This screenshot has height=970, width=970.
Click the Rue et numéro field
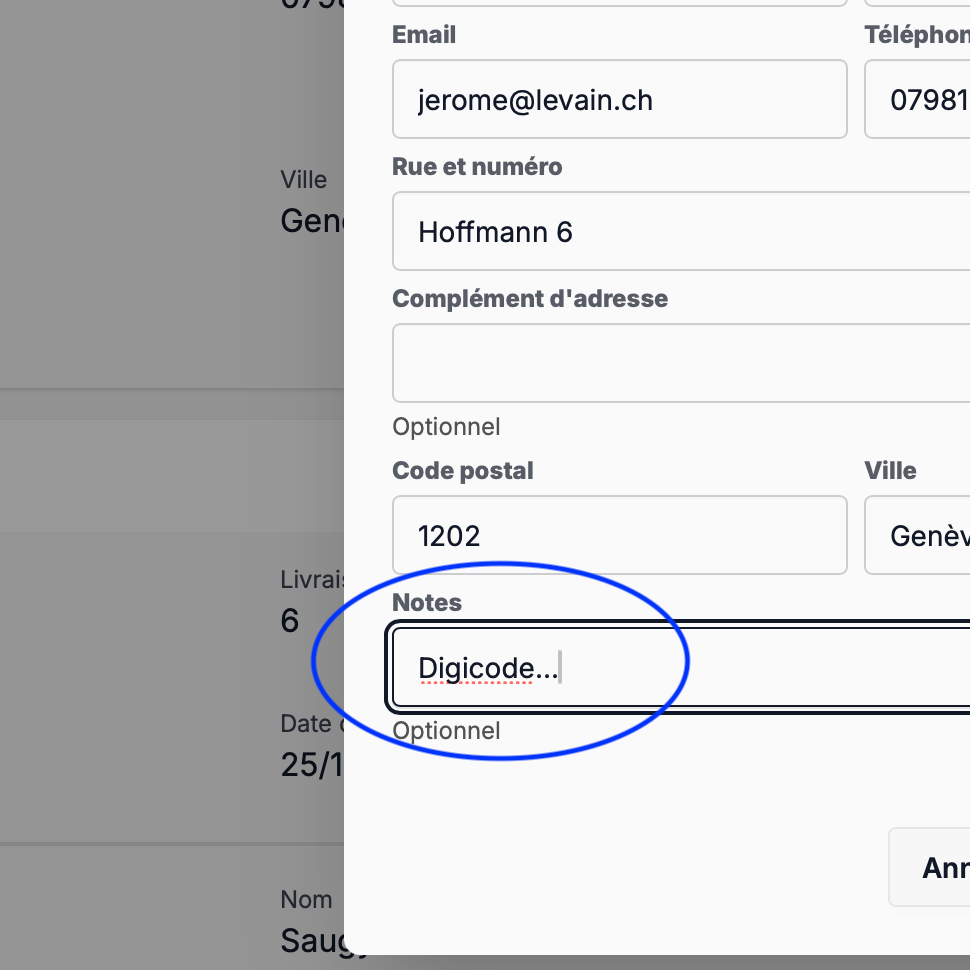click(680, 232)
